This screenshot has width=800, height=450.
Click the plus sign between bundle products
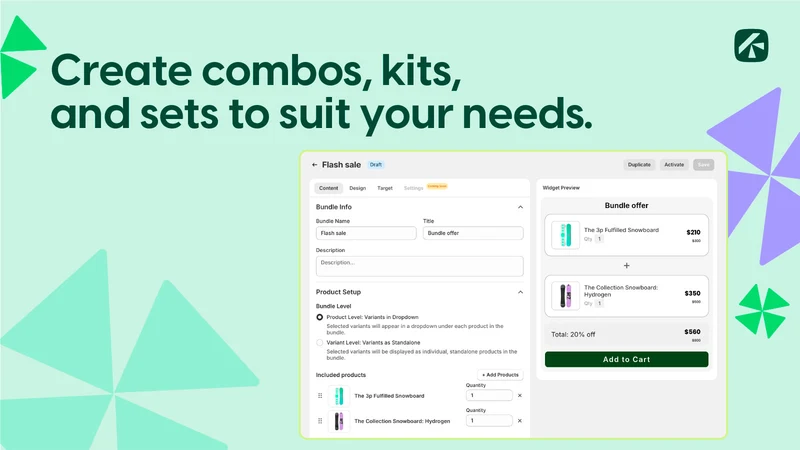627,266
